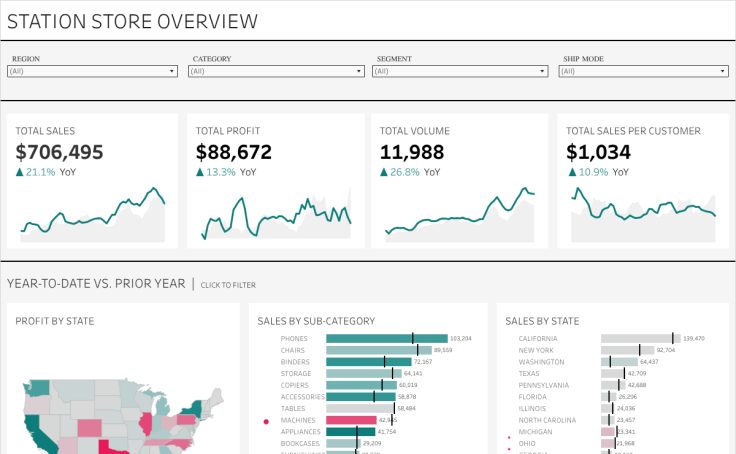Click the Binders bar in sub-category chart
This screenshot has height=454, width=736.
click(368, 362)
